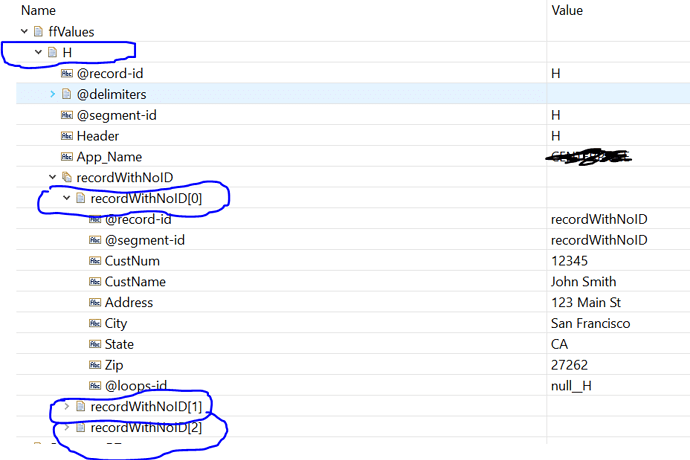The height and width of the screenshot is (460, 690).
Task: Click recordWithNoID value in nested @segment-id row
Action: (x=599, y=240)
